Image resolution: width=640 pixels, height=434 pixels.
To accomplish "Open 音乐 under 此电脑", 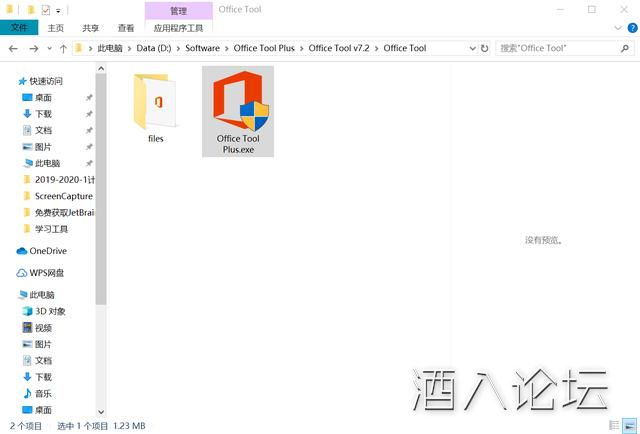I will click(x=43, y=394).
